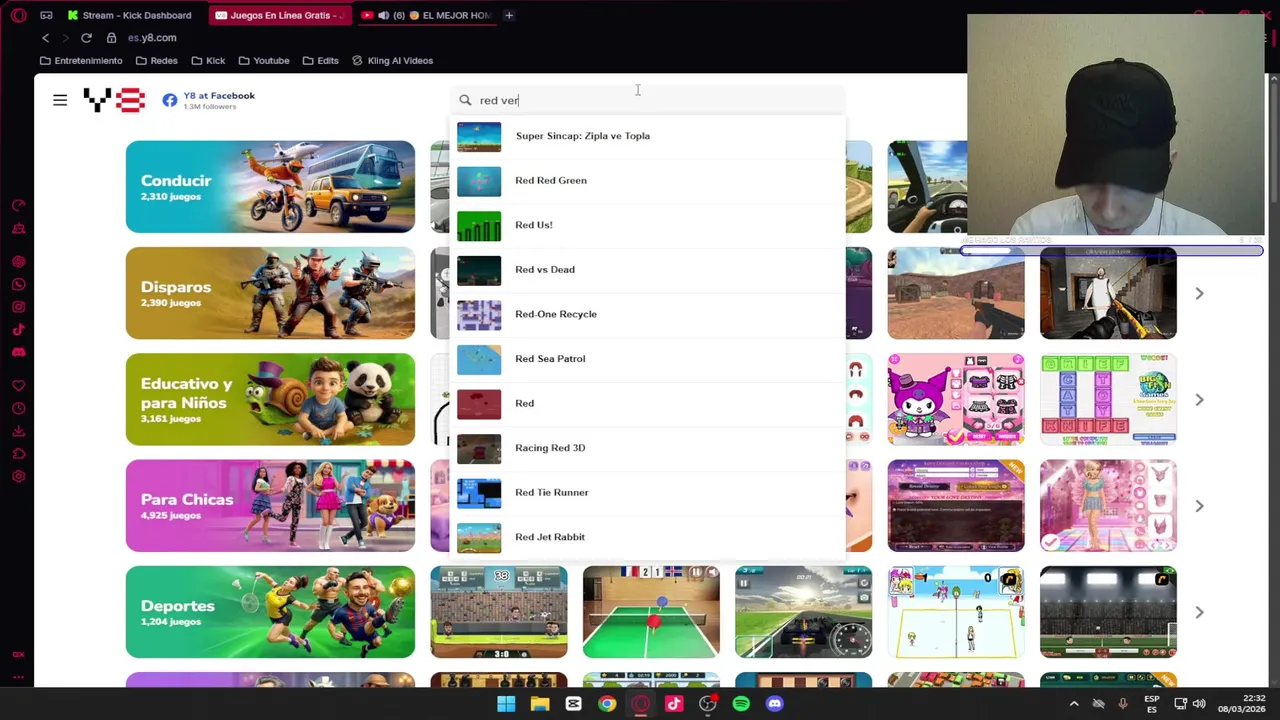Open the table tennis game thumbnail
The width and height of the screenshot is (1280, 720).
coord(651,612)
